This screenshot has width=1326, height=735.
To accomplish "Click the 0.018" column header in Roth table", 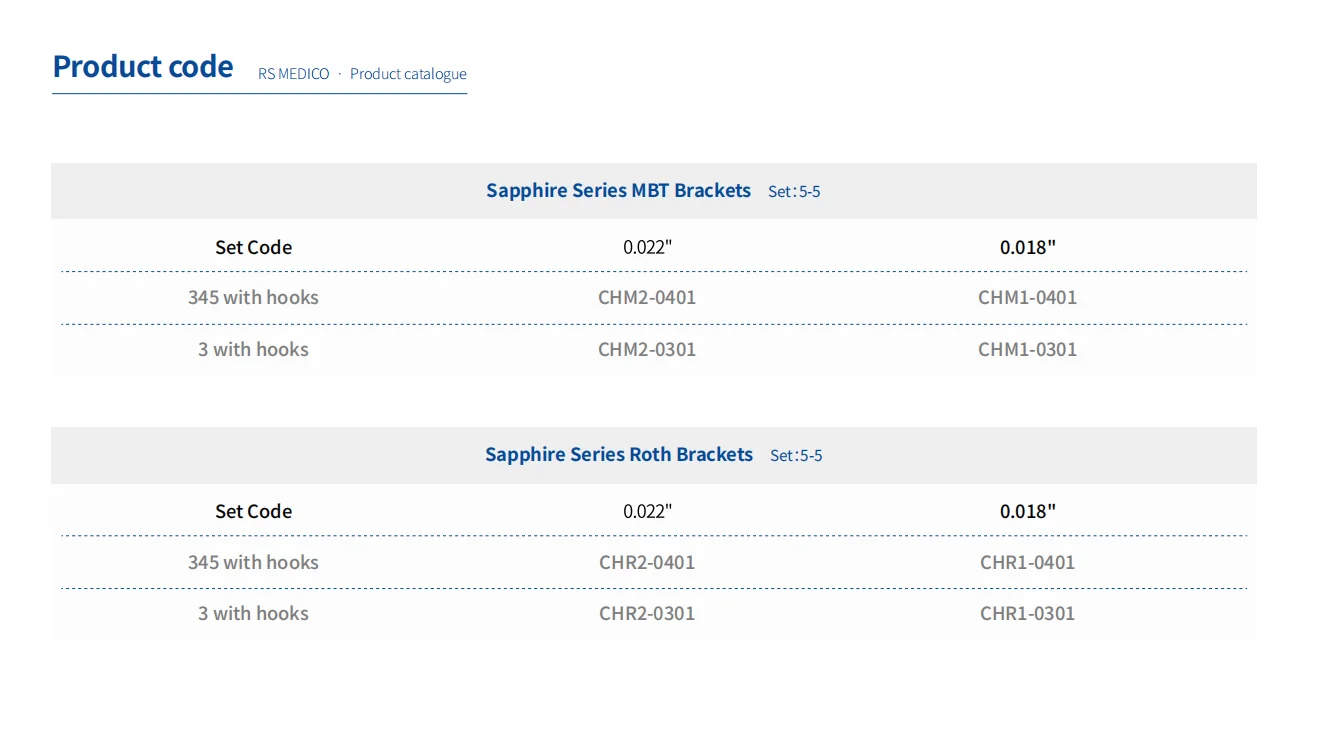I will (x=1027, y=511).
